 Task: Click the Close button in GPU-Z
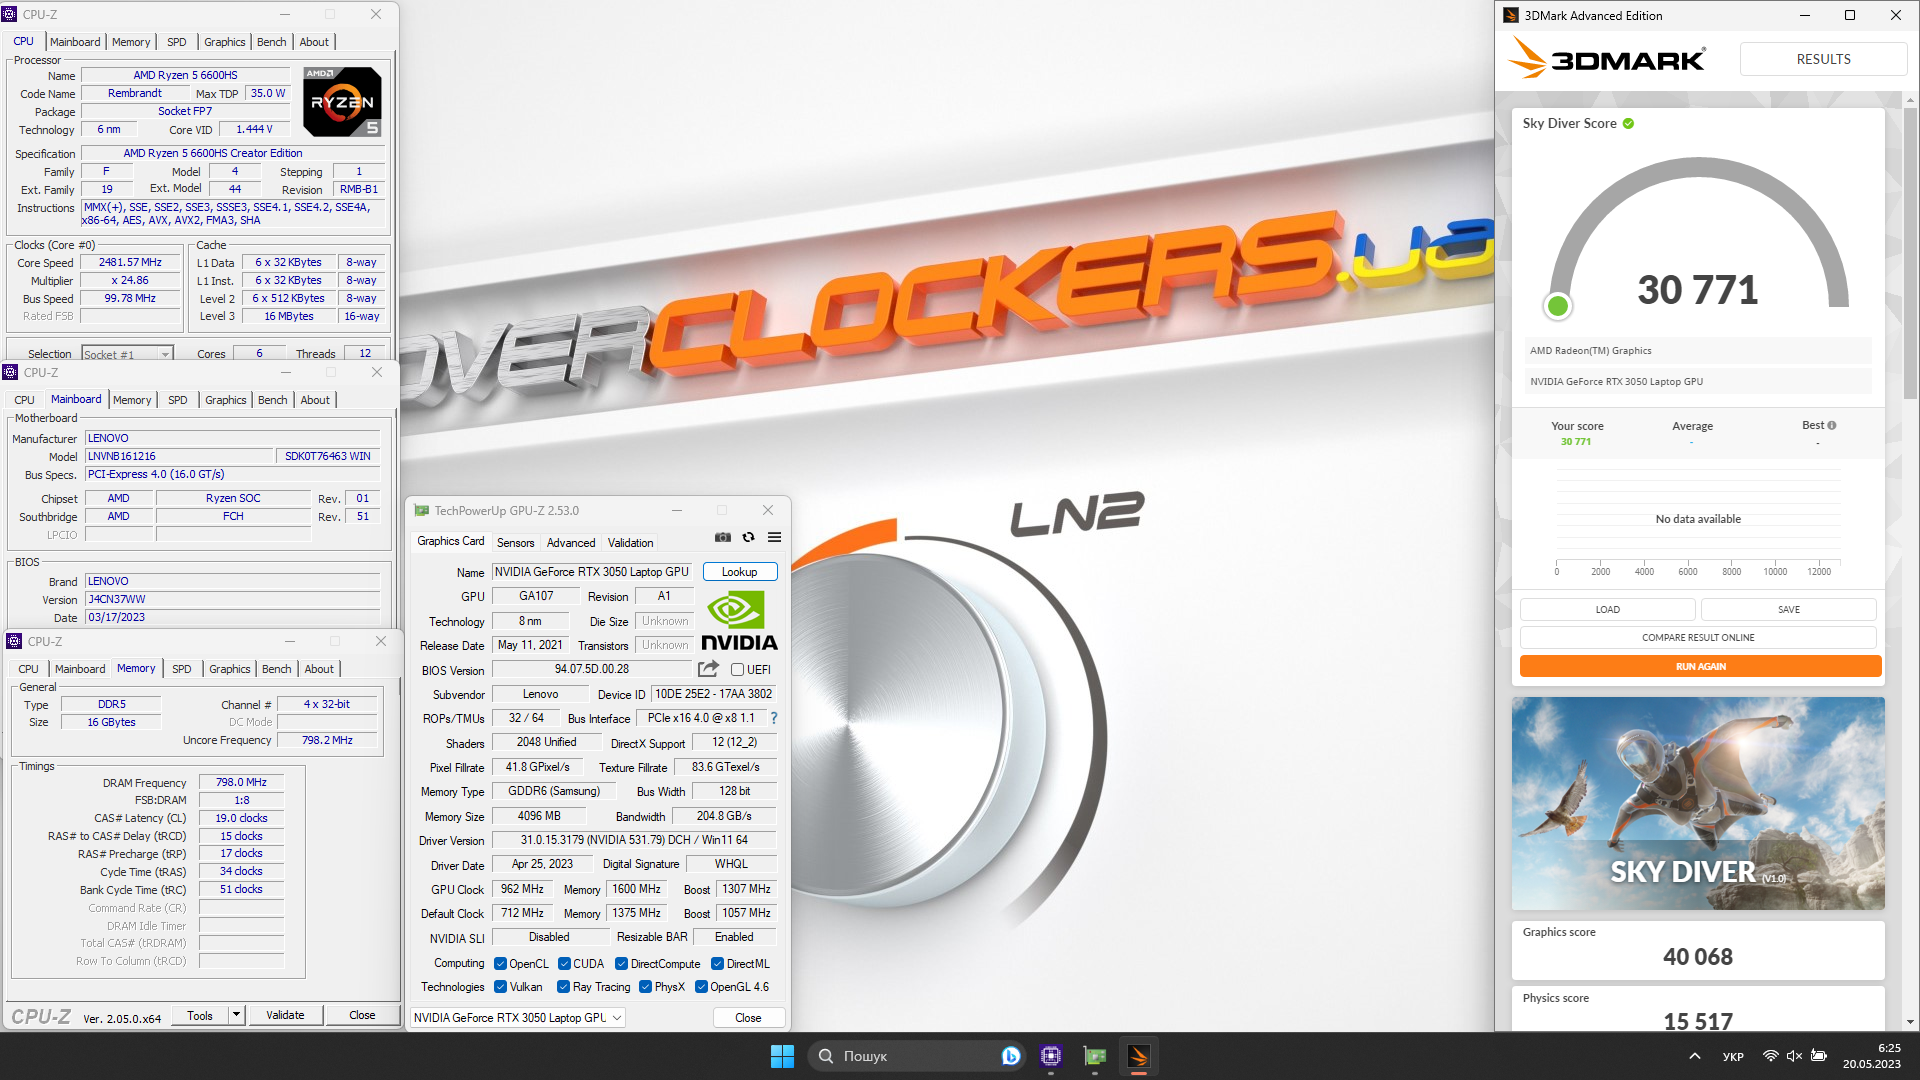[748, 1018]
